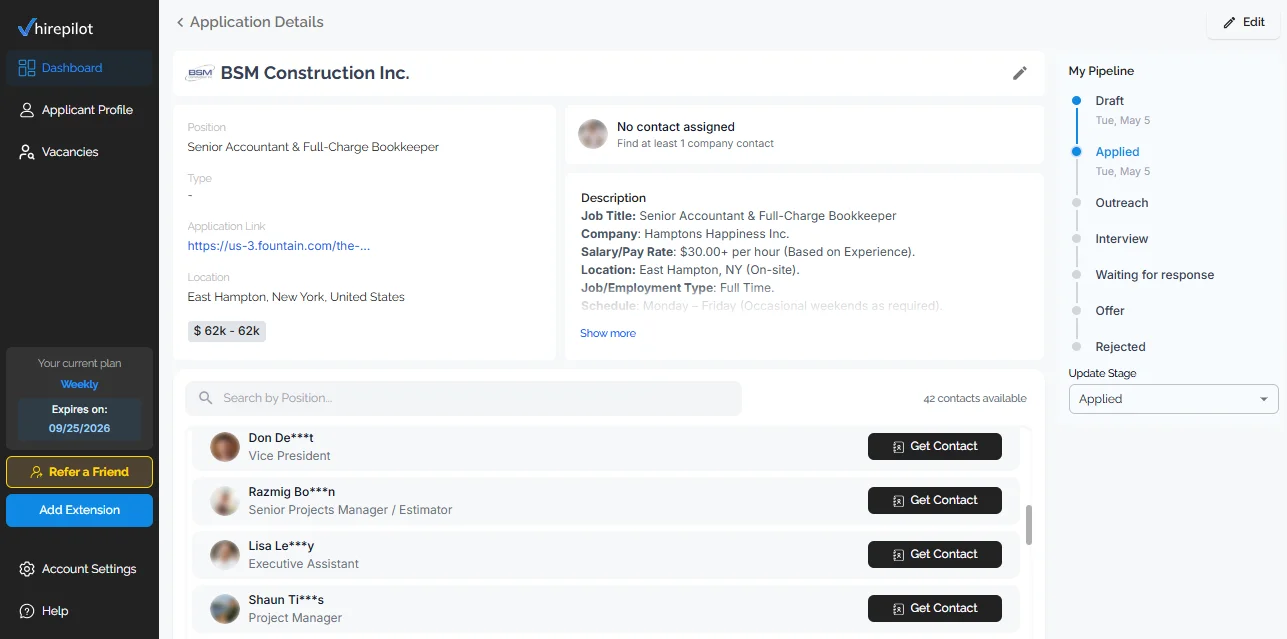This screenshot has height=639, width=1287.
Task: Open the Help page
Action: pos(79,611)
